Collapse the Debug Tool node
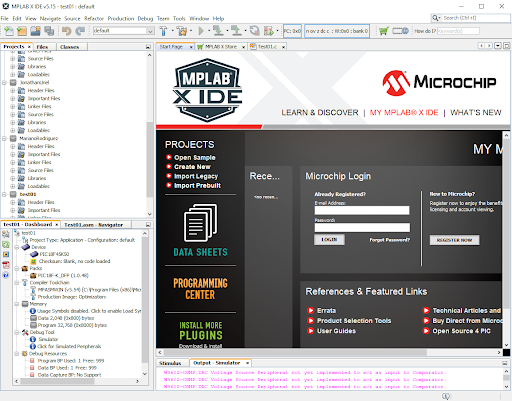The image size is (512, 401). pos(17,332)
